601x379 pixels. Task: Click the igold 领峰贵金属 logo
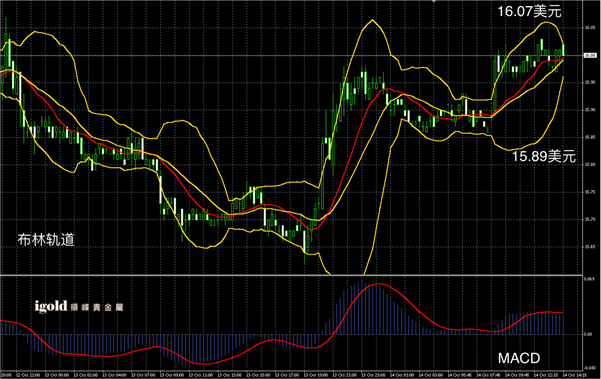pos(79,307)
